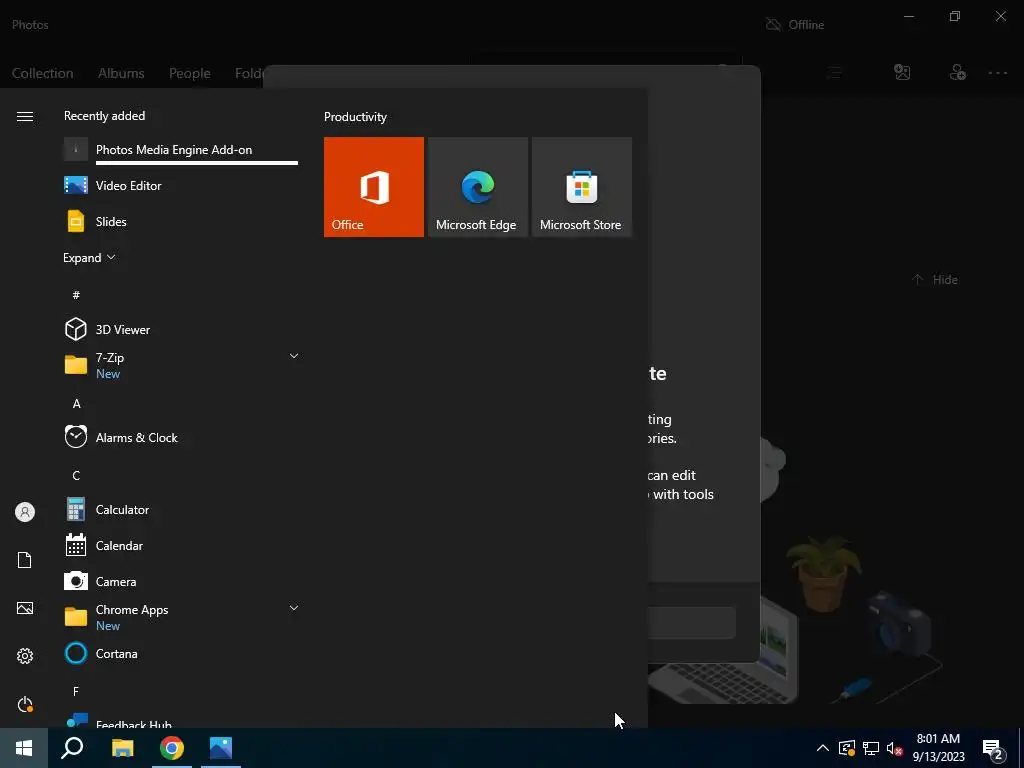The height and width of the screenshot is (768, 1024).
Task: Switch to People tab in Photos
Action: [189, 73]
